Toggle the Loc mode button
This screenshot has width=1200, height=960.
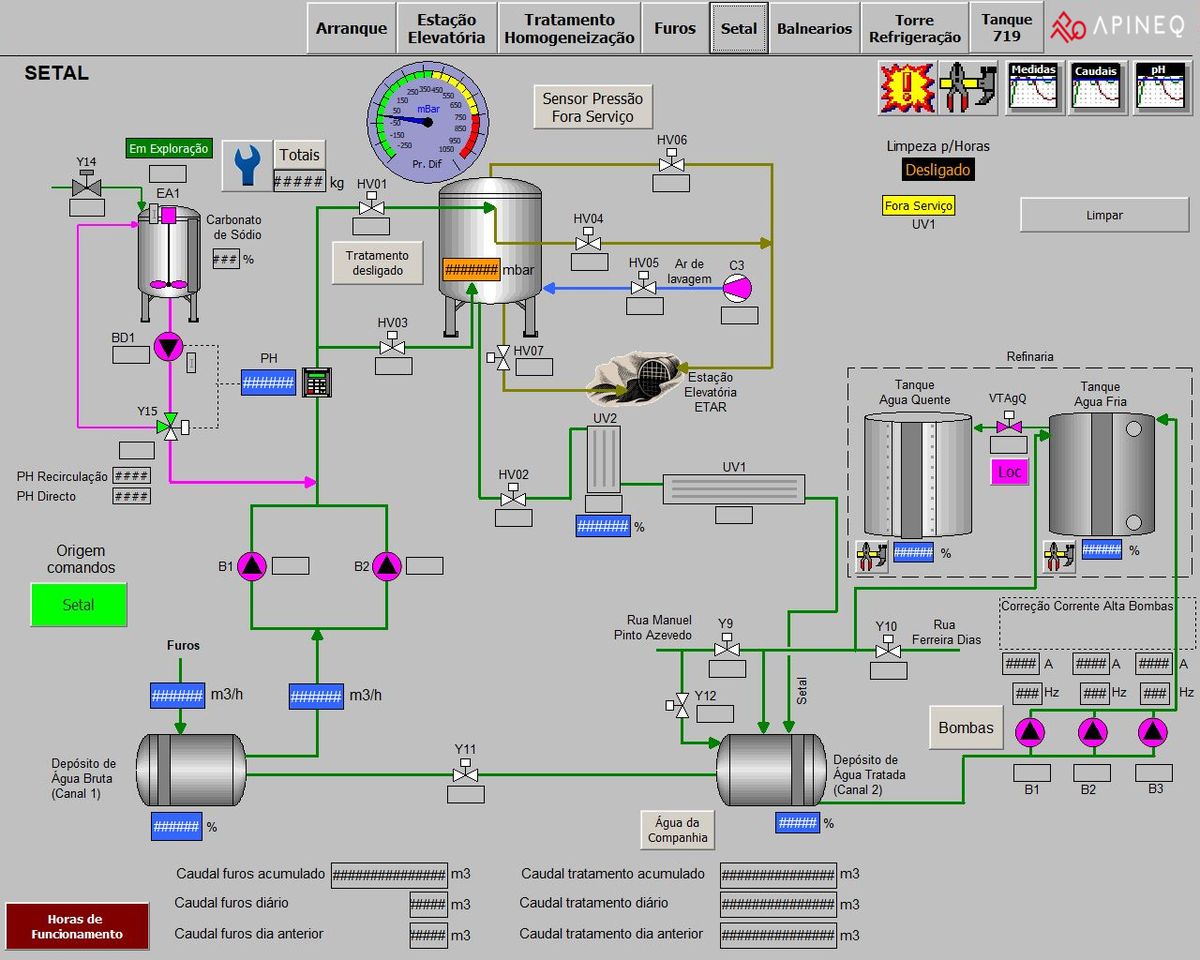pyautogui.click(x=1010, y=471)
